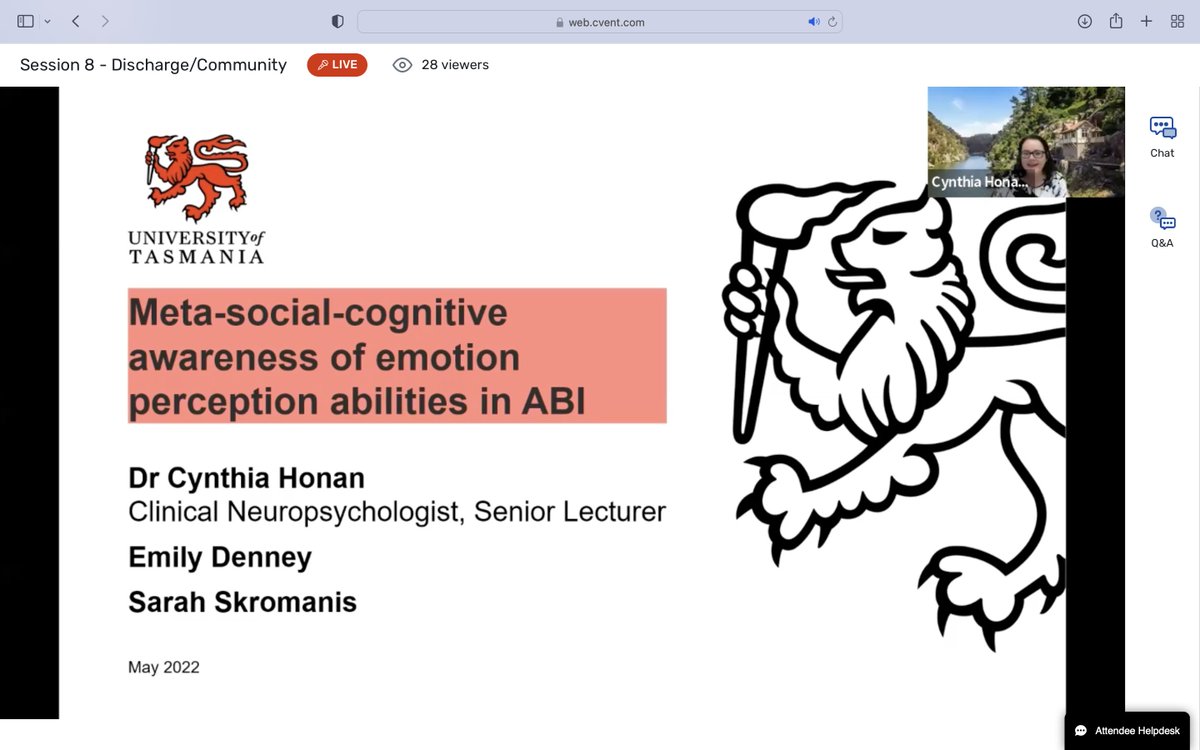Image resolution: width=1200 pixels, height=750 pixels.
Task: Open the Share menu
Action: (1116, 21)
